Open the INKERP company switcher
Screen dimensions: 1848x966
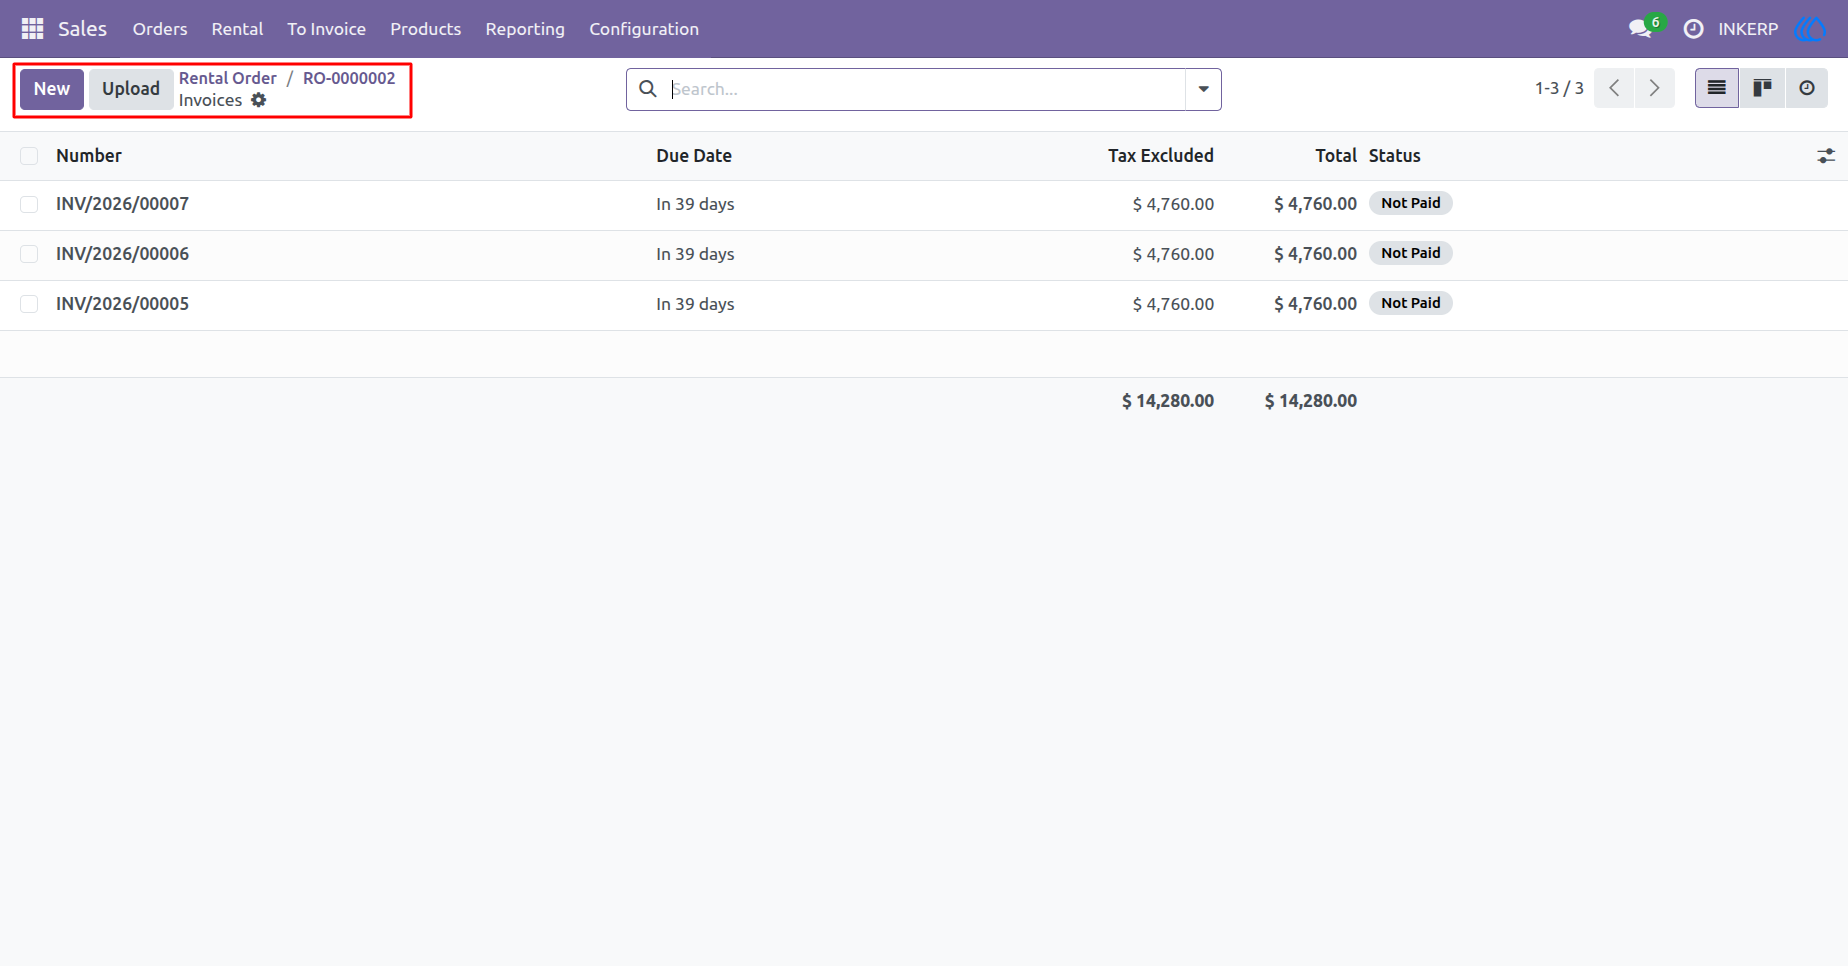[x=1748, y=29]
